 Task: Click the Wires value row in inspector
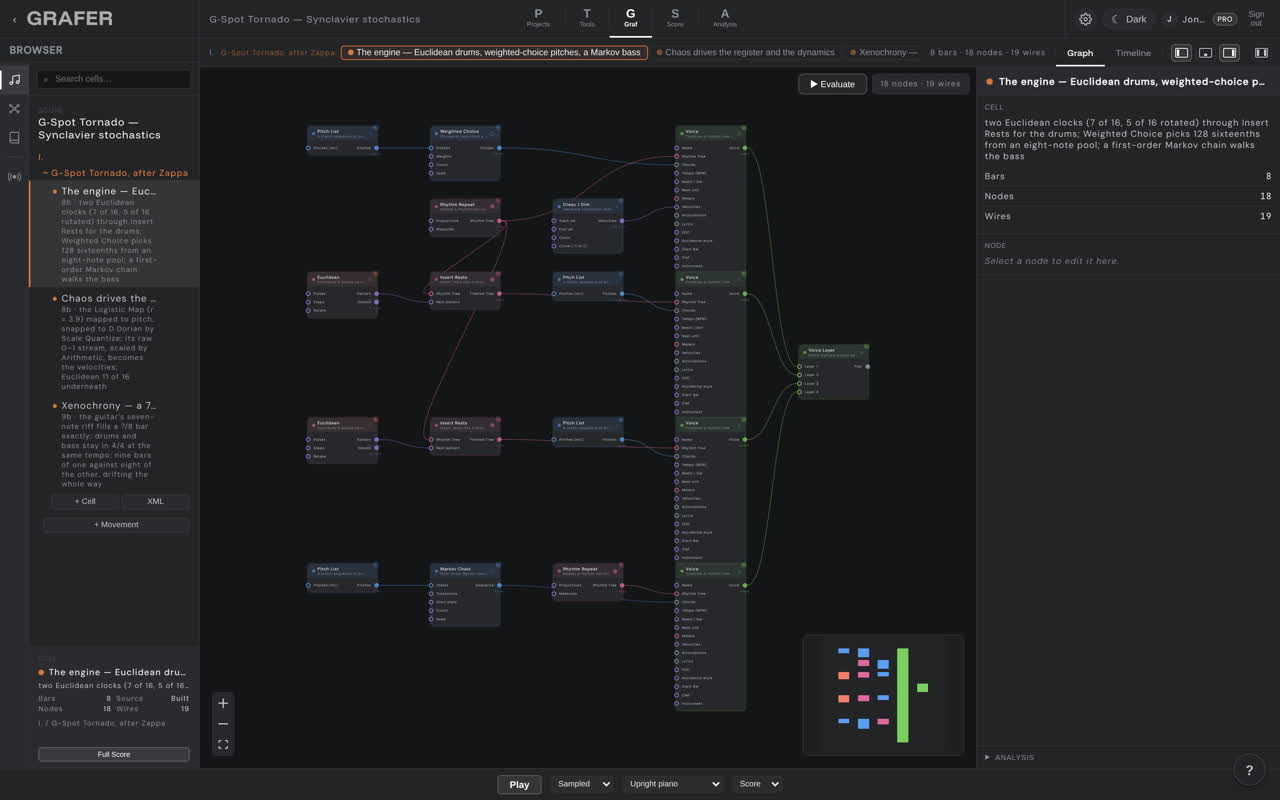(1128, 216)
